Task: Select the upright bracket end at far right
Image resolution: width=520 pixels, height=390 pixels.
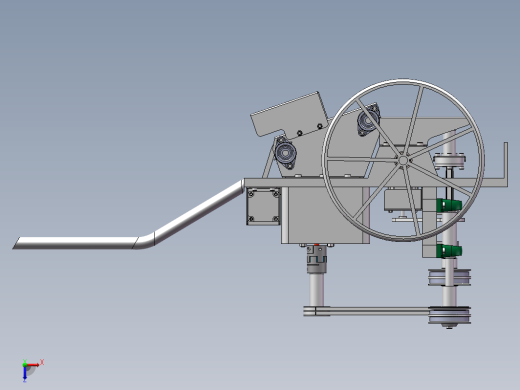Action: pos(506,164)
